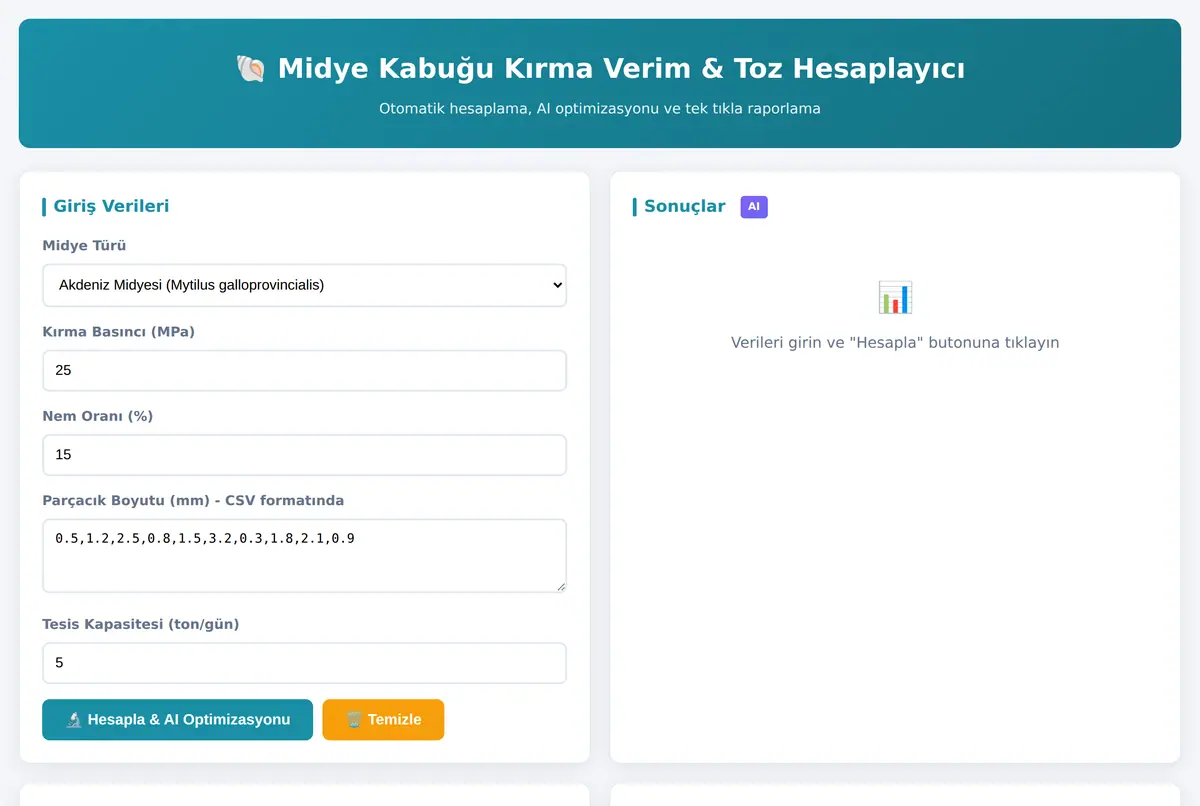Screen dimensions: 1200x806
Task: Click the "Verileri girin ve Hesapla butonuna tıklayın" message
Action: tap(895, 343)
